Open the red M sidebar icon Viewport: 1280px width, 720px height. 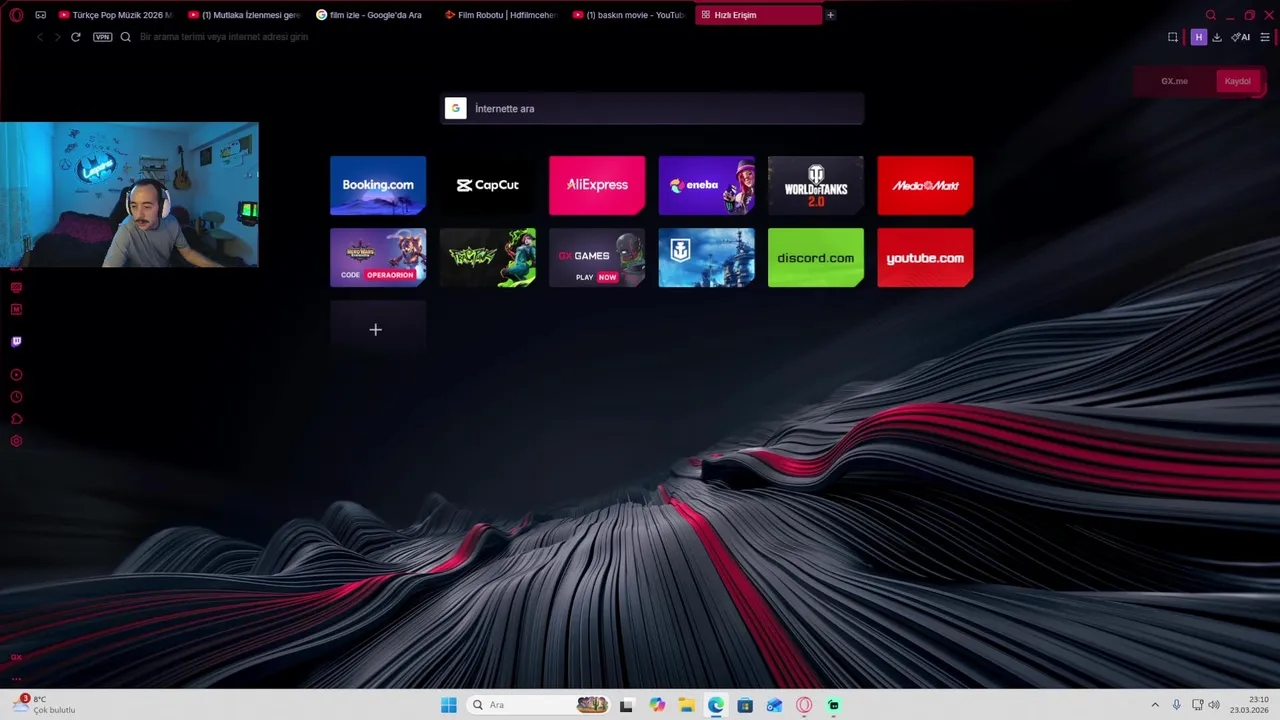click(16, 309)
